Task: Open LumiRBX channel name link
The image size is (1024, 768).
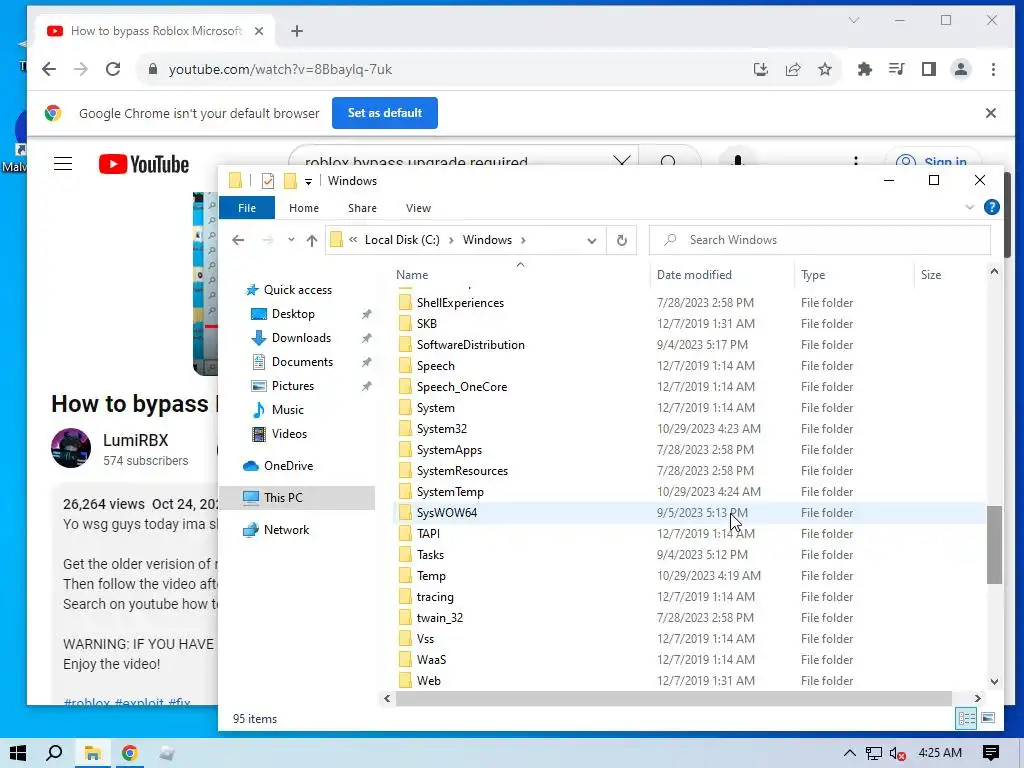Action: pyautogui.click(x=135, y=440)
